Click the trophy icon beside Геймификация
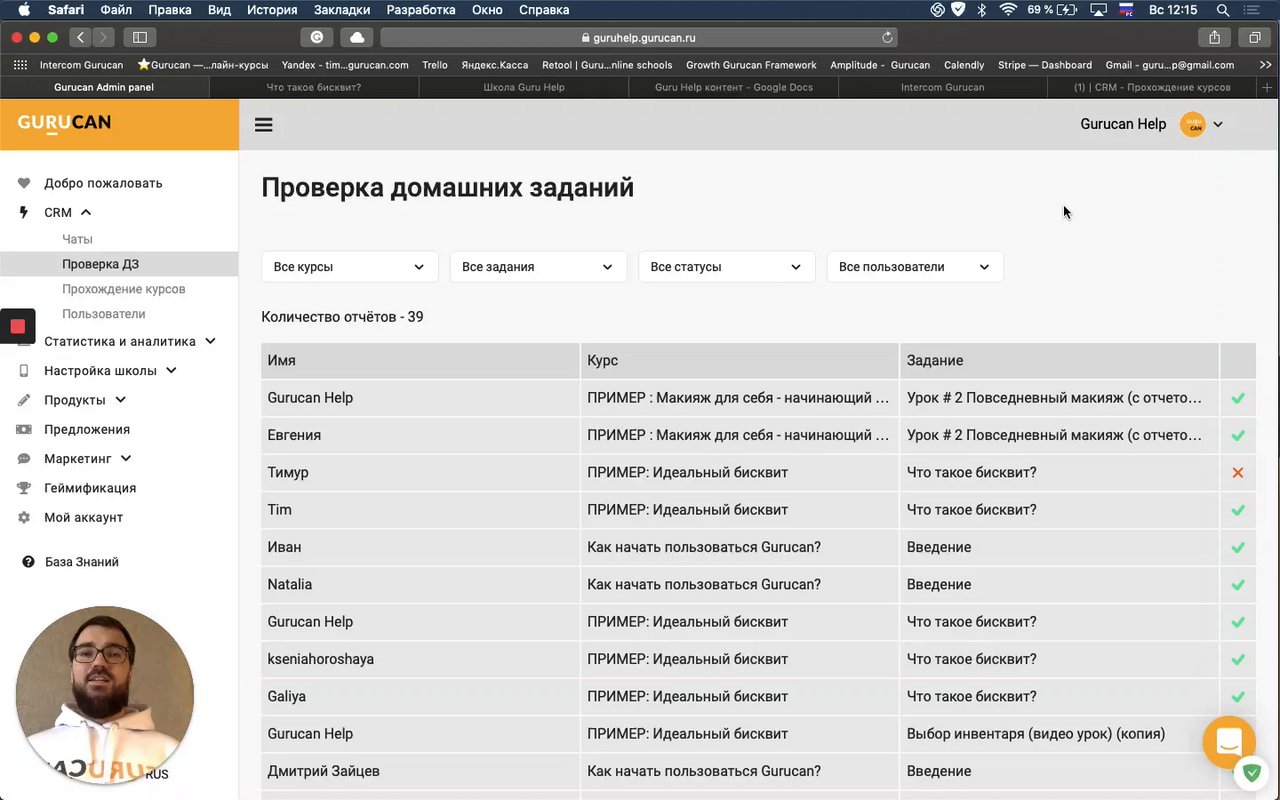 tap(24, 488)
